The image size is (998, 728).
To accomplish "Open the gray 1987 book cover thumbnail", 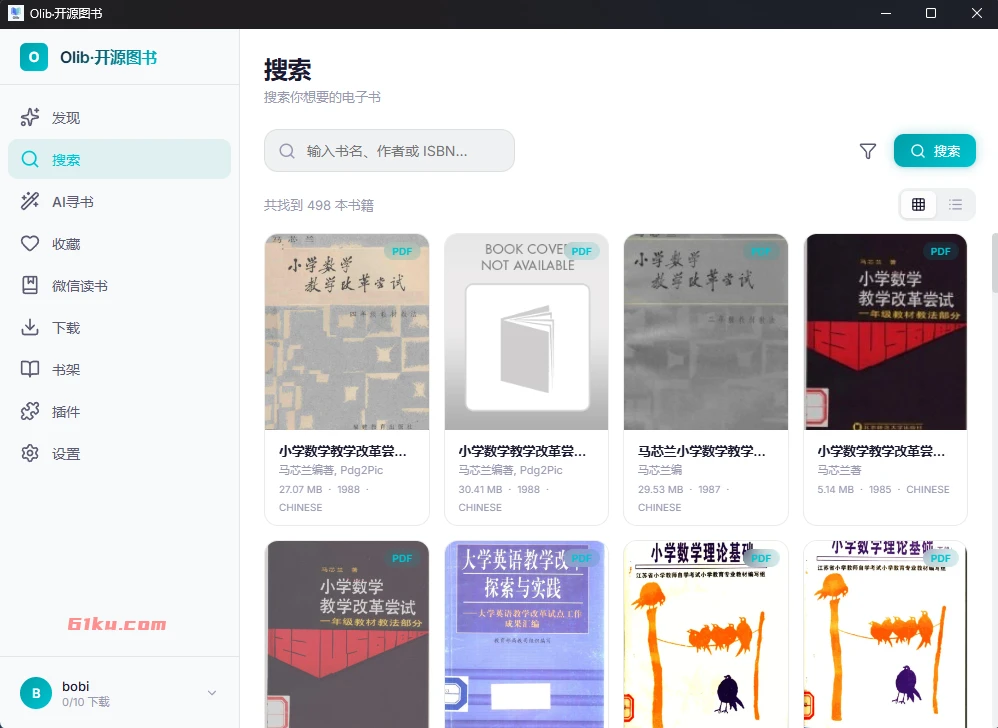I will tap(706, 332).
